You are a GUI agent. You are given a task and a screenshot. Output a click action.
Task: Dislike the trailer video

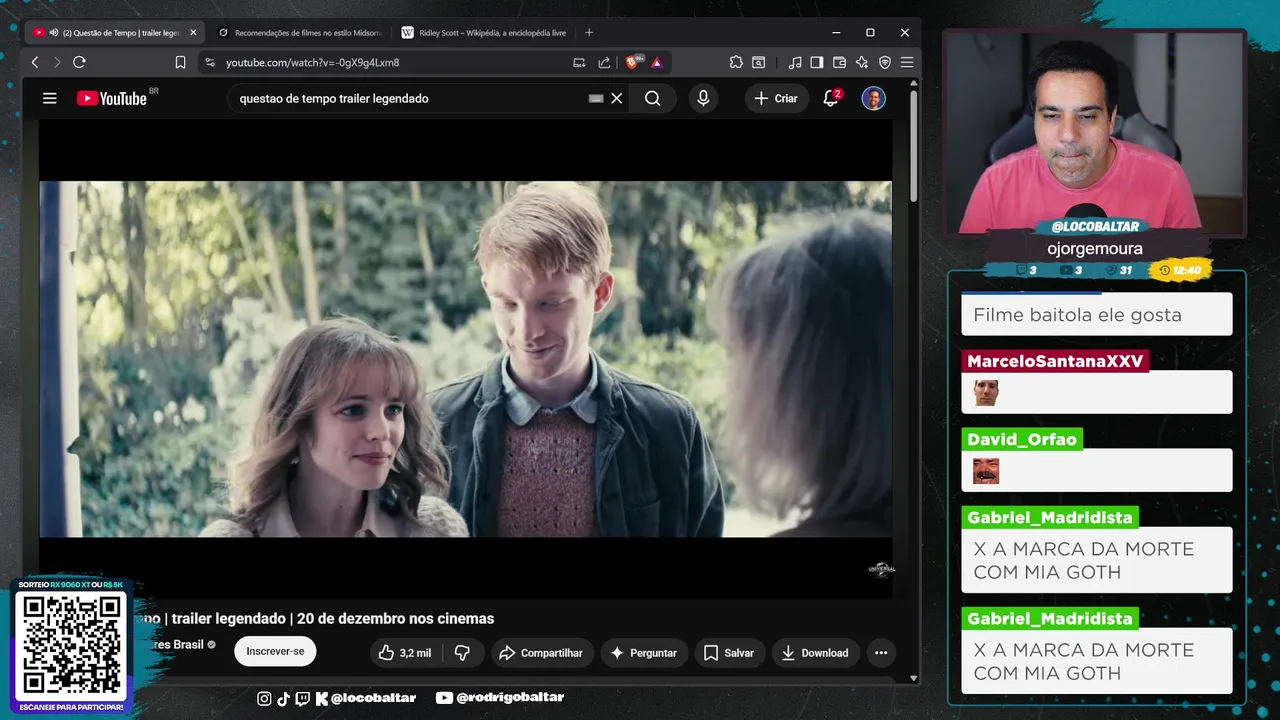(462, 653)
